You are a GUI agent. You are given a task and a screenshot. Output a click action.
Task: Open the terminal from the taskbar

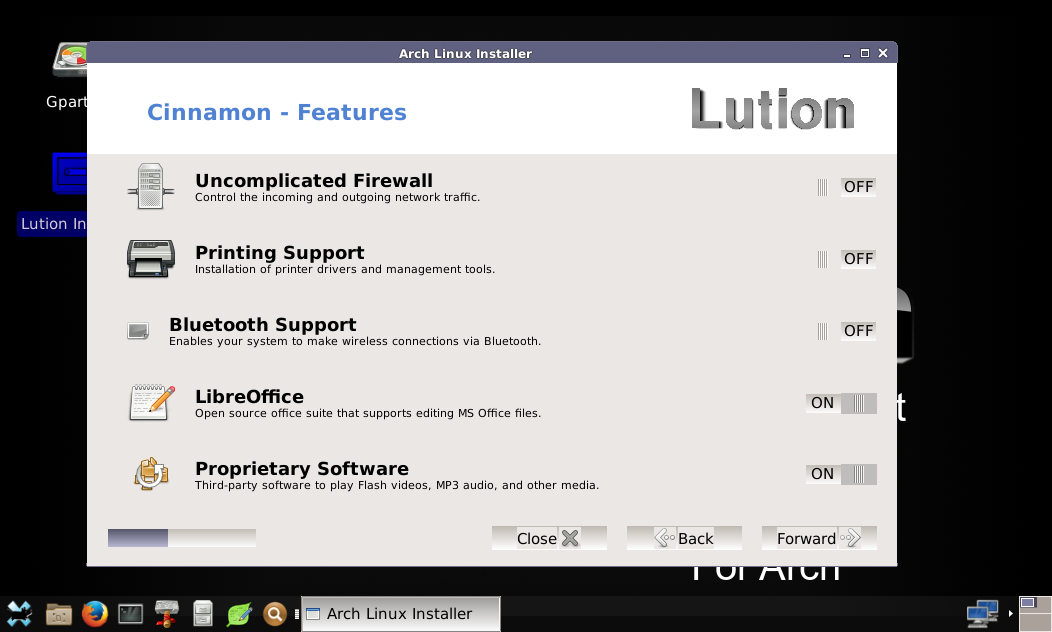[130, 613]
